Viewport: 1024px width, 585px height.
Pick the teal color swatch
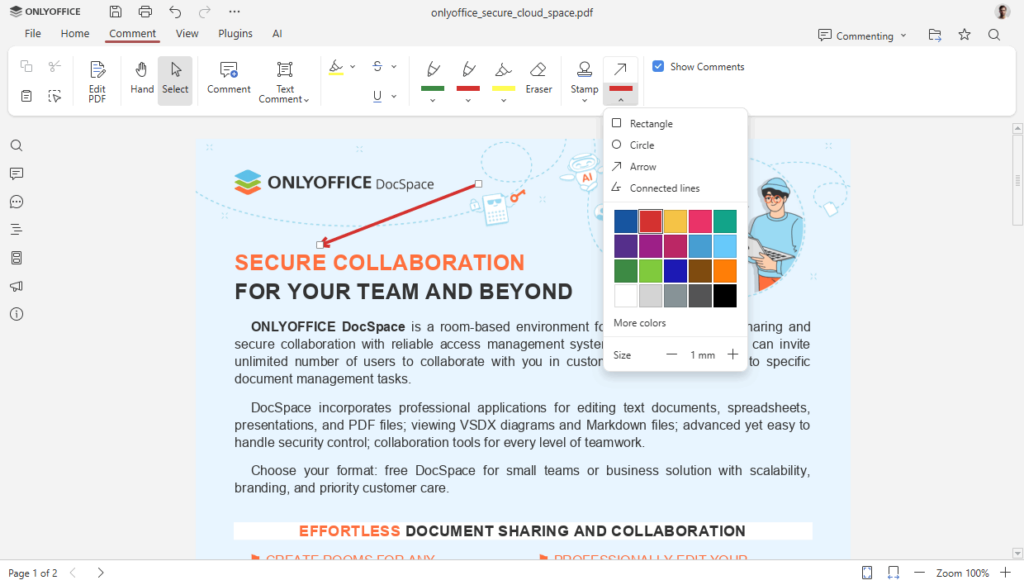(725, 220)
